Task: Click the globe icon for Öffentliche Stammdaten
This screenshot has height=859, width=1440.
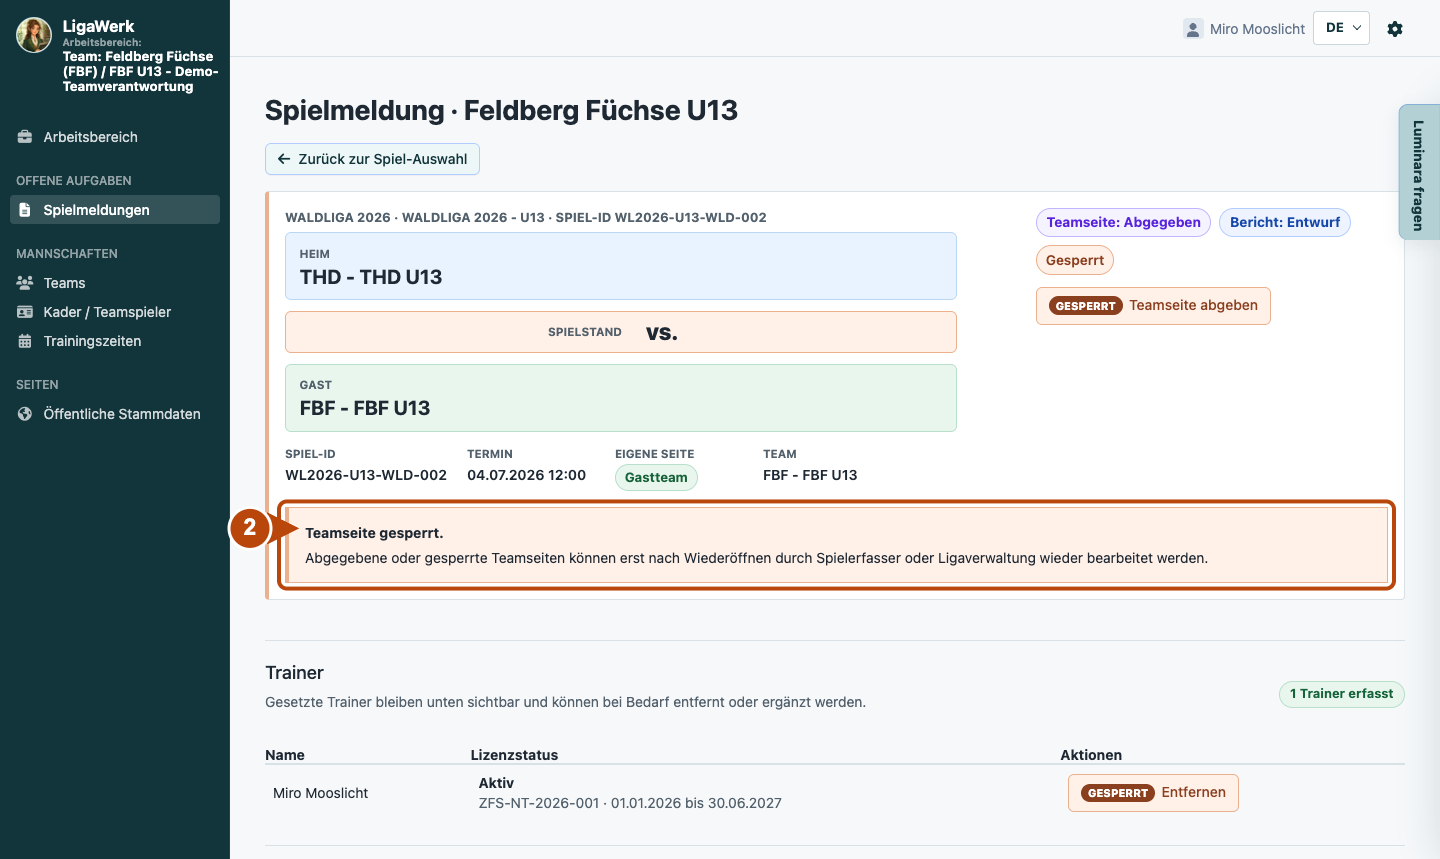Action: (x=25, y=414)
